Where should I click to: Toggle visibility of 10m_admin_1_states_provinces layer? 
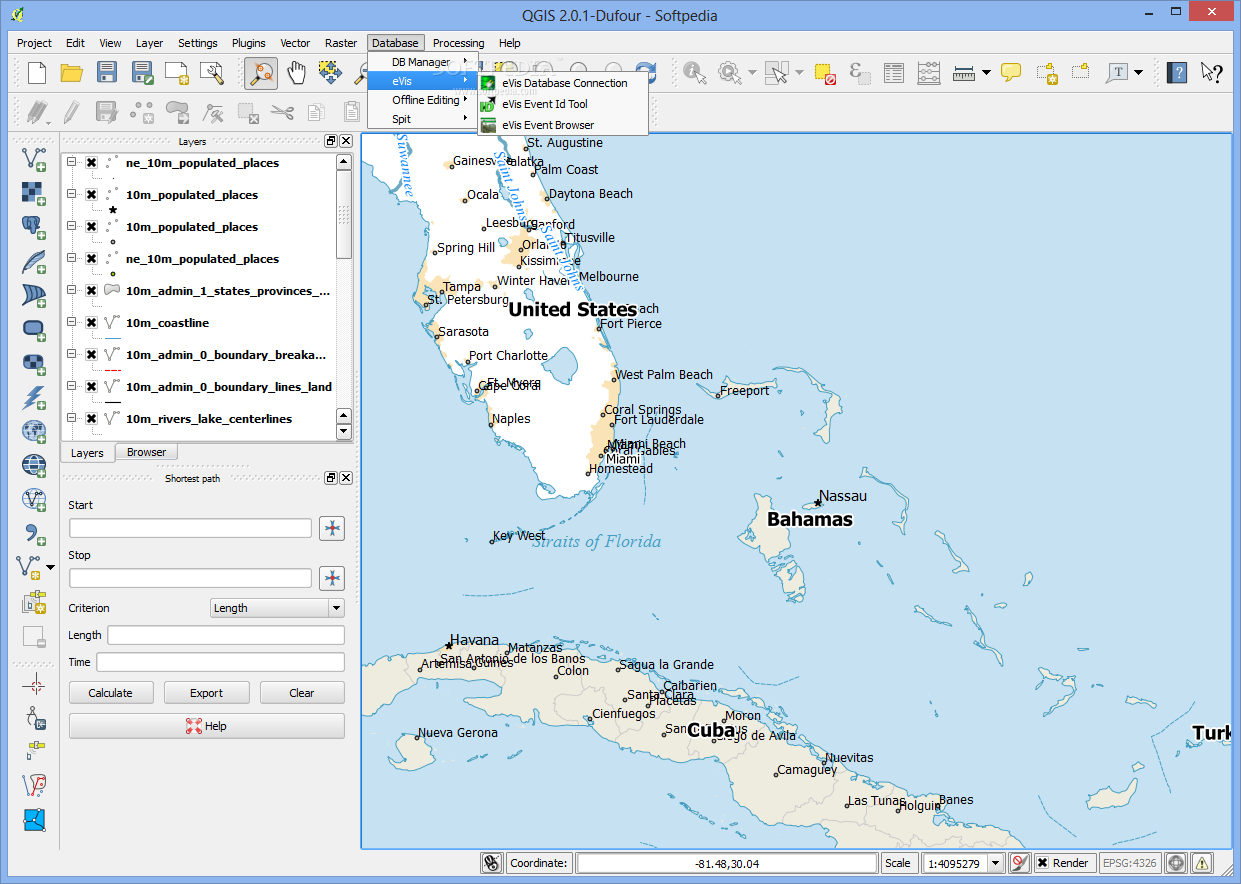pyautogui.click(x=91, y=291)
